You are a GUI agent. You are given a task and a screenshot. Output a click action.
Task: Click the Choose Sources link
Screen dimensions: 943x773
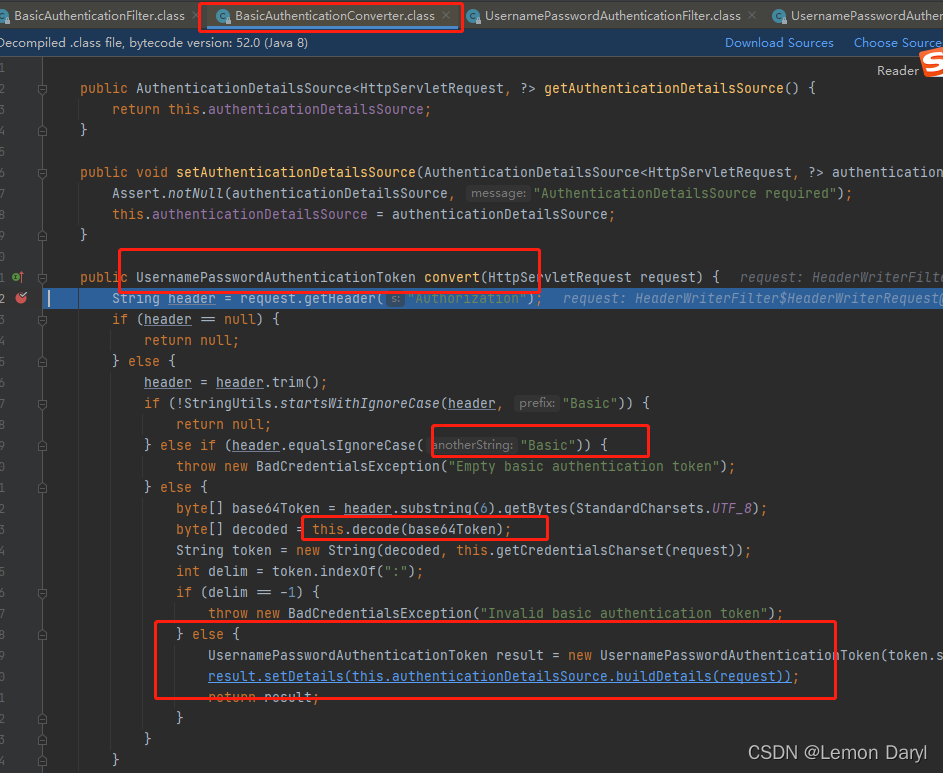(x=898, y=43)
